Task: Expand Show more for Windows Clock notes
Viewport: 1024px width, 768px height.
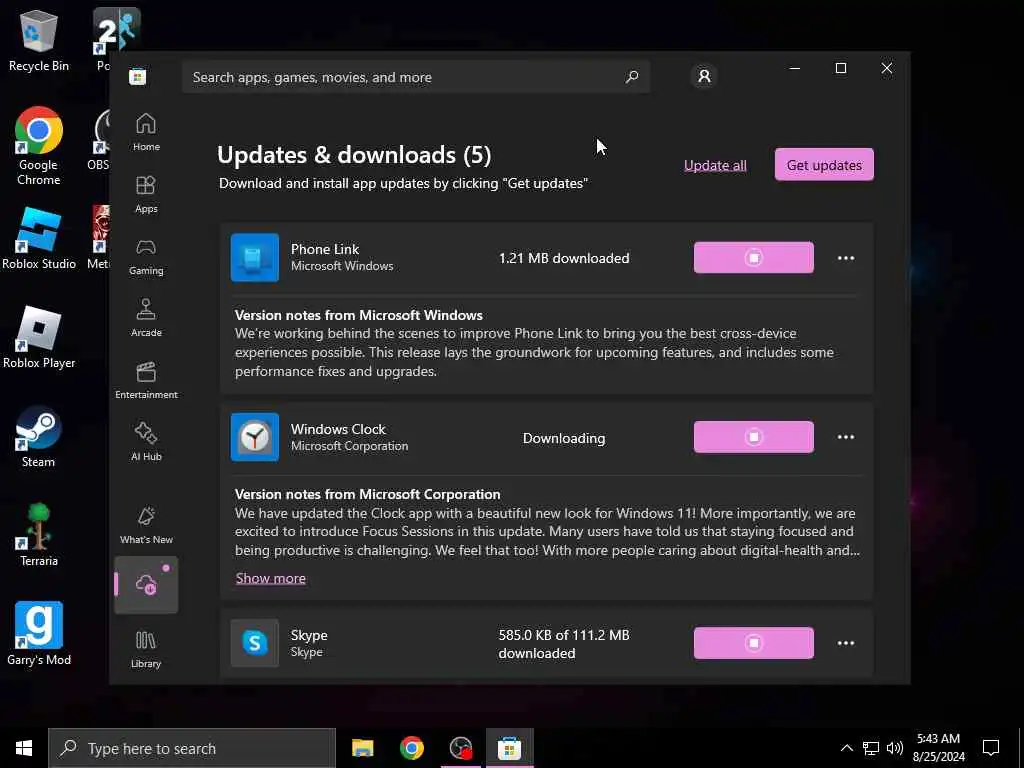Action: (270, 578)
